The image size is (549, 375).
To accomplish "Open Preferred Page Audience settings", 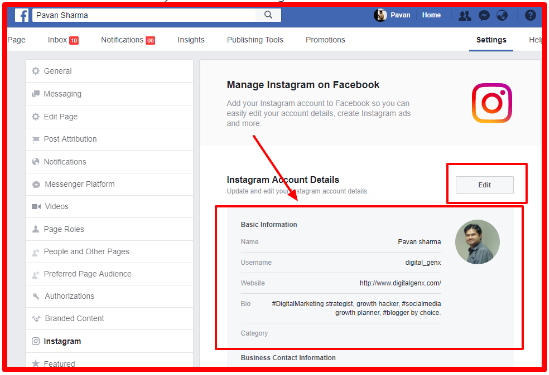I will tap(110, 274).
